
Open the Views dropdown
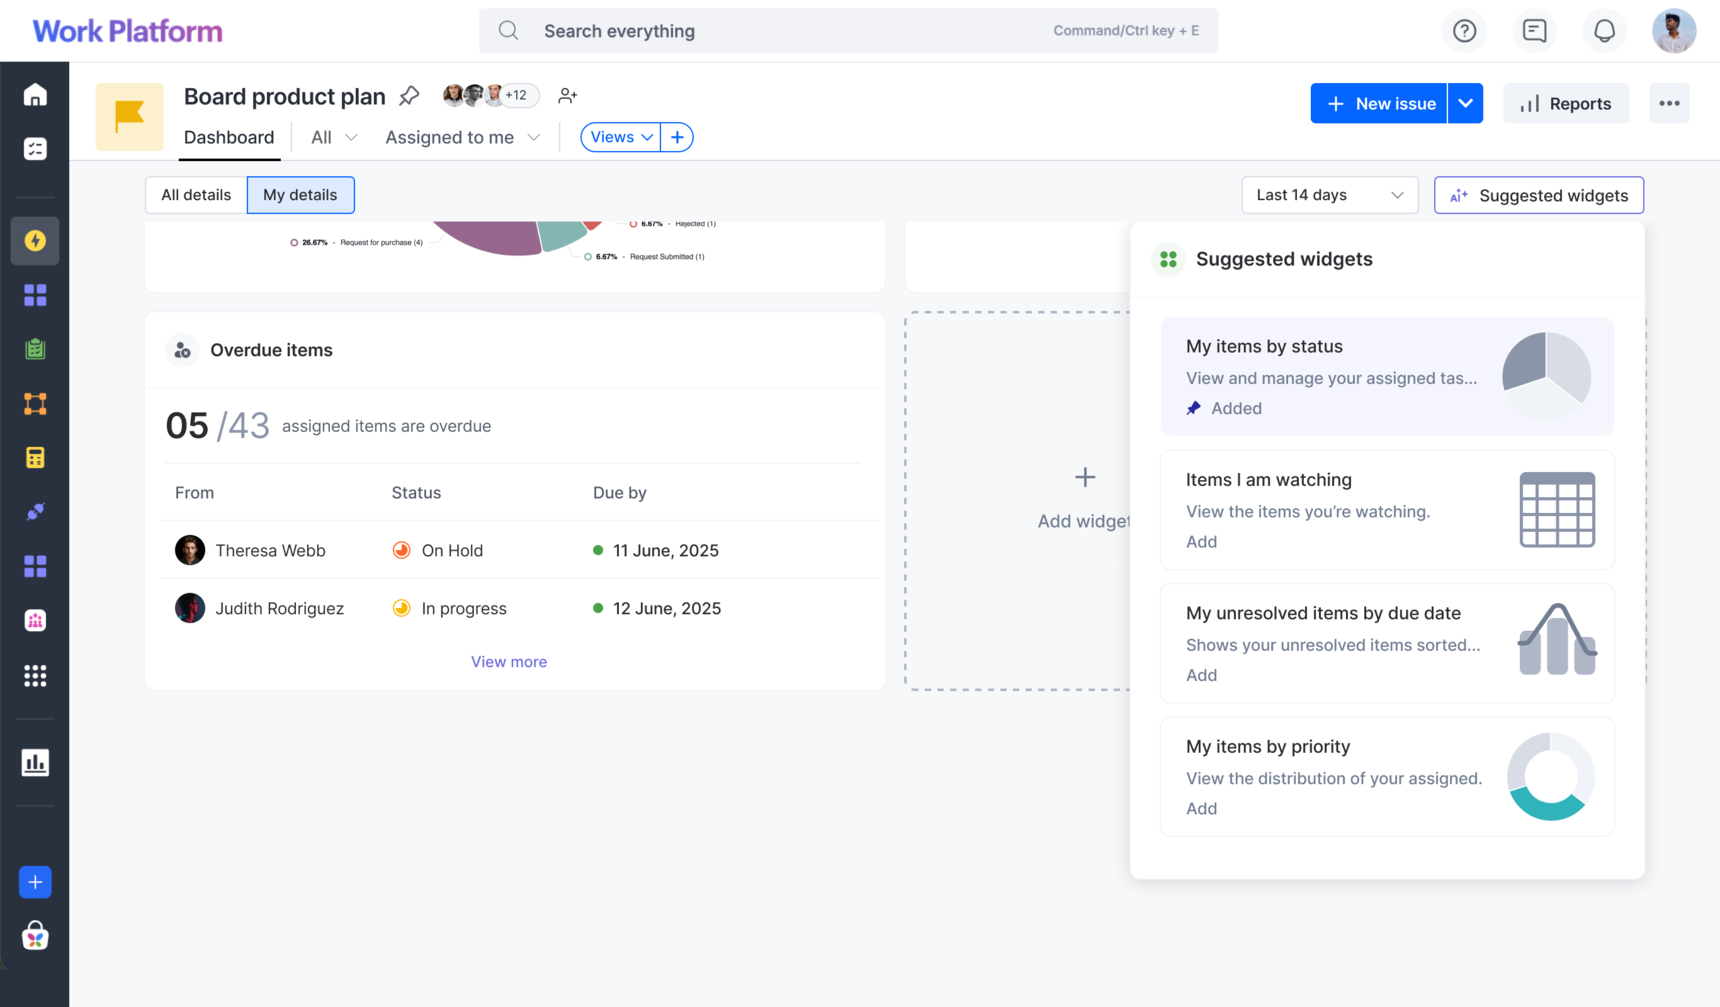pyautogui.click(x=620, y=137)
